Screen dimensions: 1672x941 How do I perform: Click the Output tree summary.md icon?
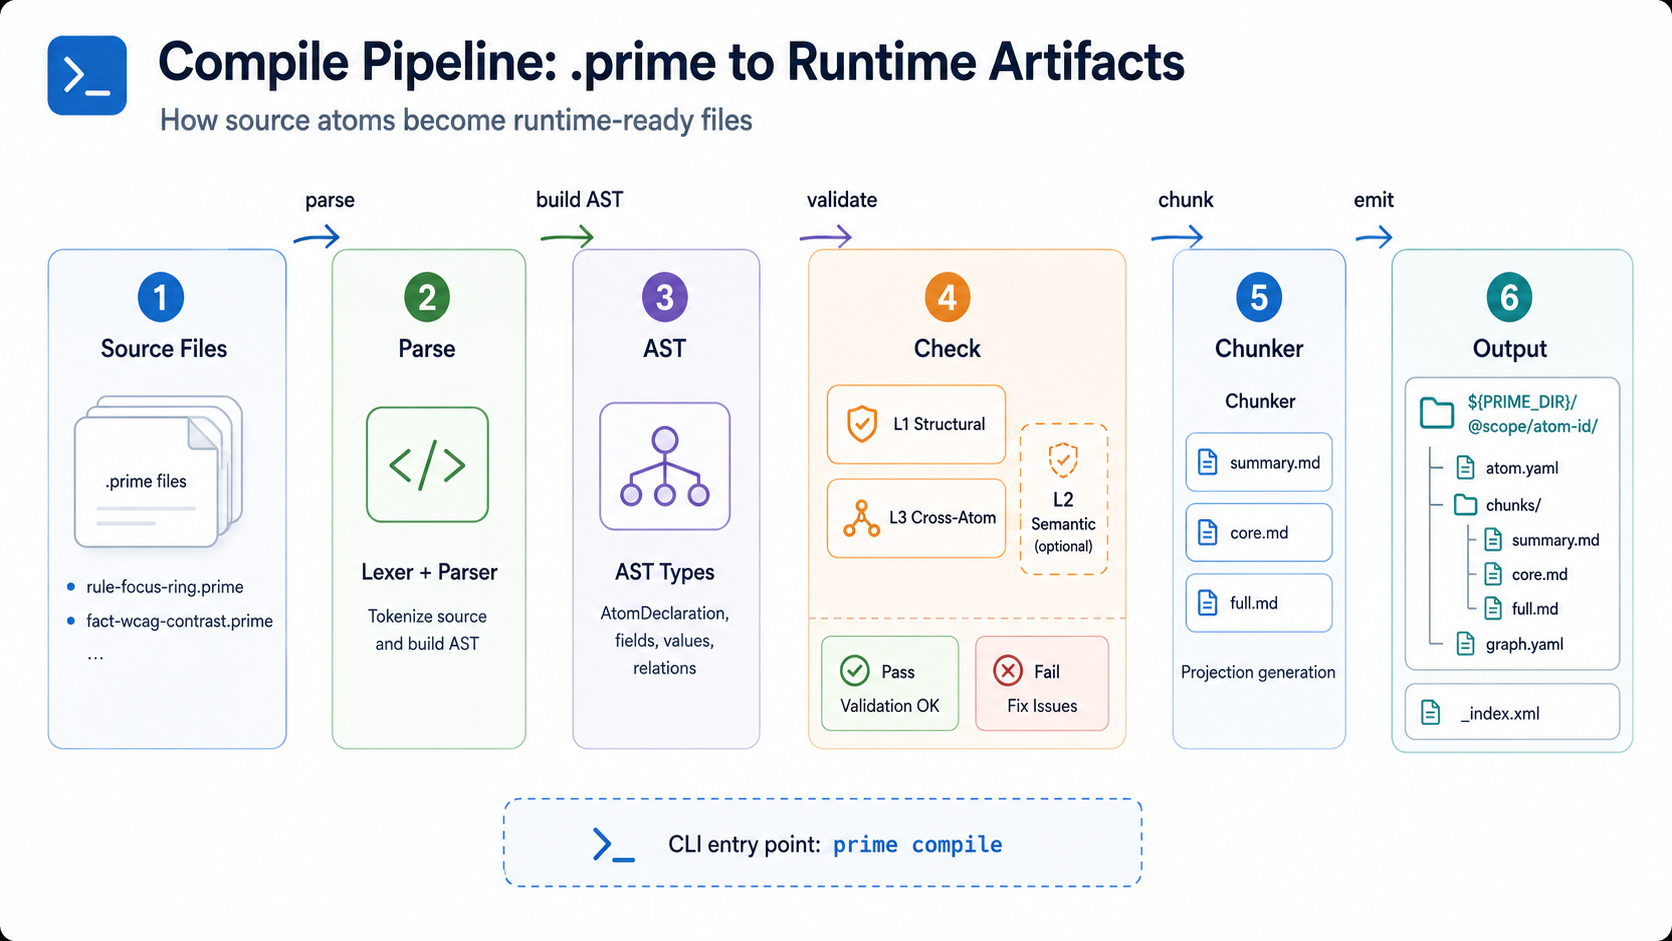tap(1493, 540)
